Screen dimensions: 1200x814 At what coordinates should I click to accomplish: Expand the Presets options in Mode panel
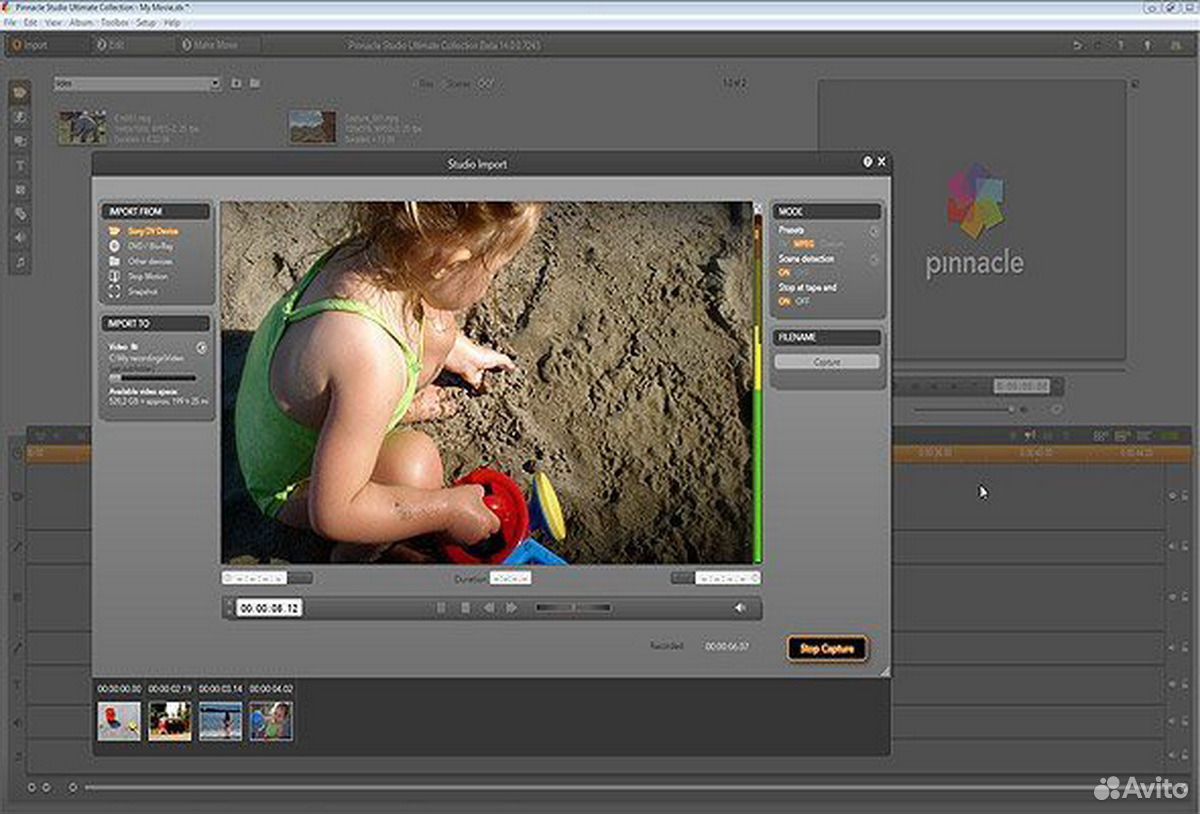pos(874,231)
